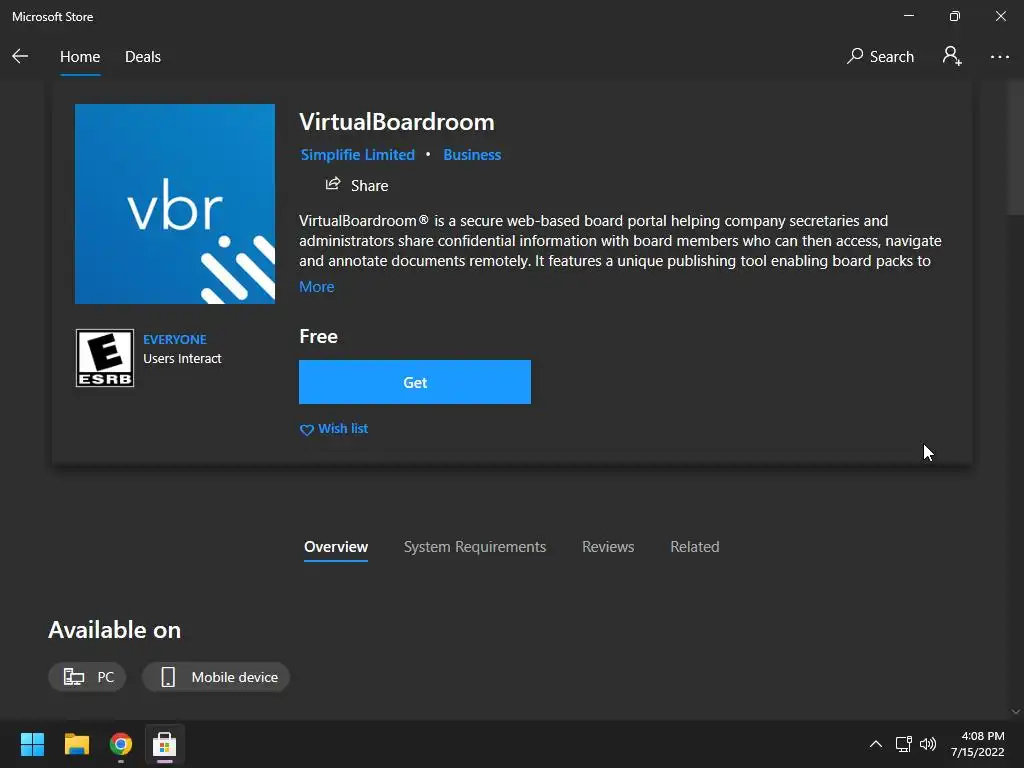Screen dimensions: 1024x768
Task: Open the three-dot more options menu
Action: pyautogui.click(x=999, y=57)
